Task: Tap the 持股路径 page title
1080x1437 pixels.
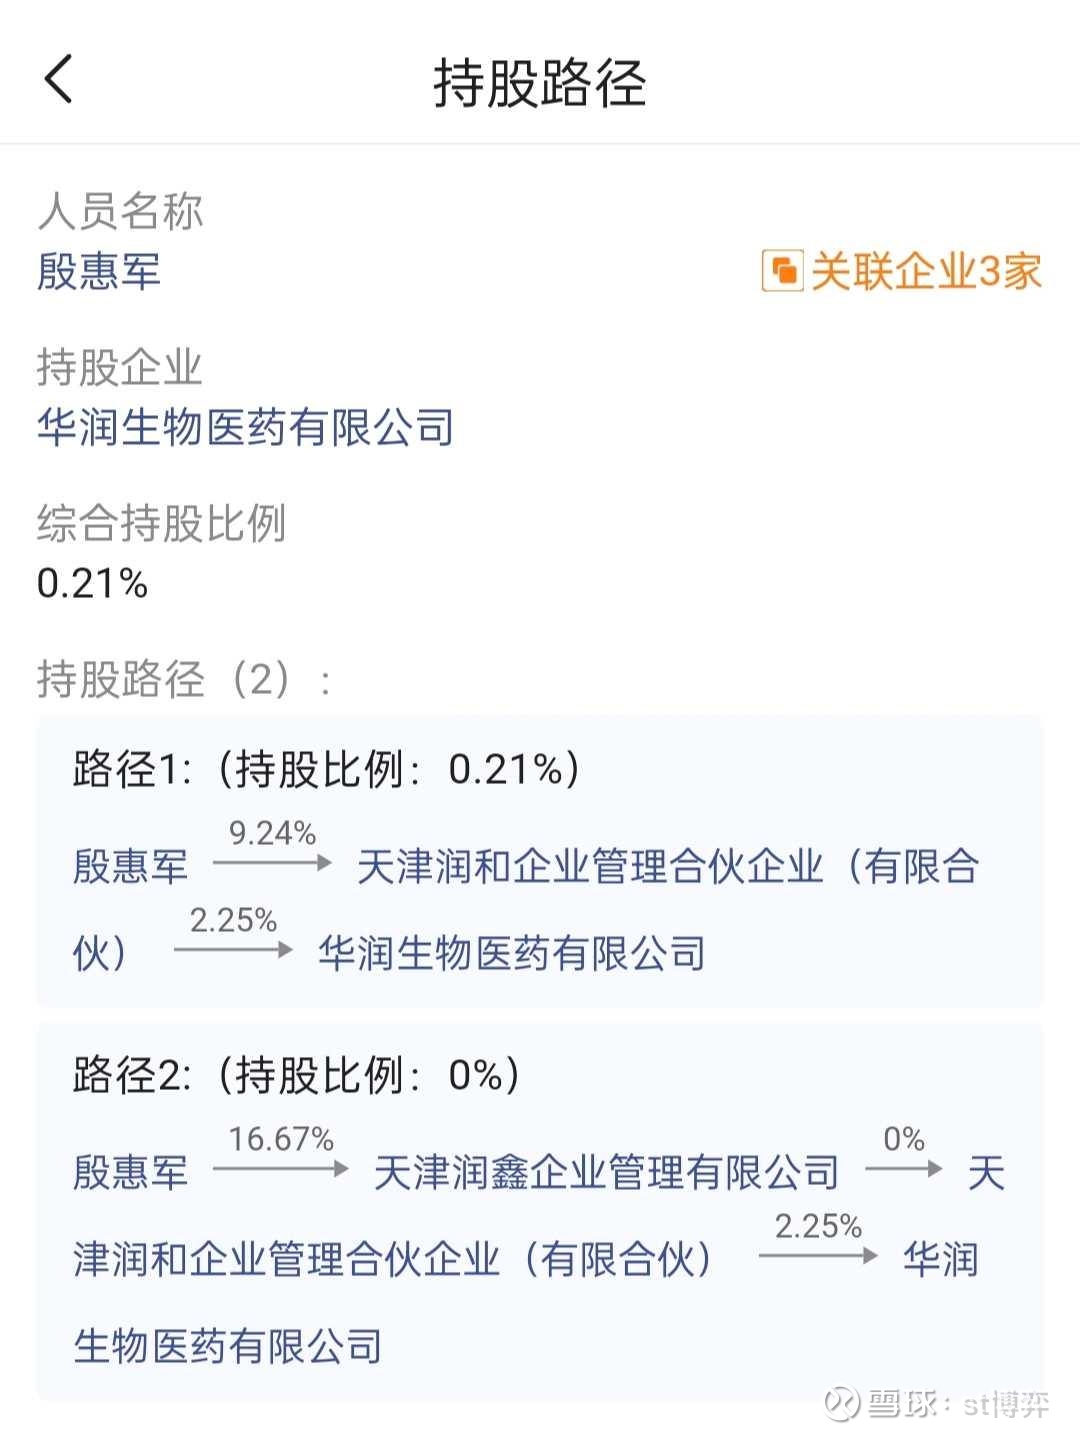Action: (x=539, y=82)
